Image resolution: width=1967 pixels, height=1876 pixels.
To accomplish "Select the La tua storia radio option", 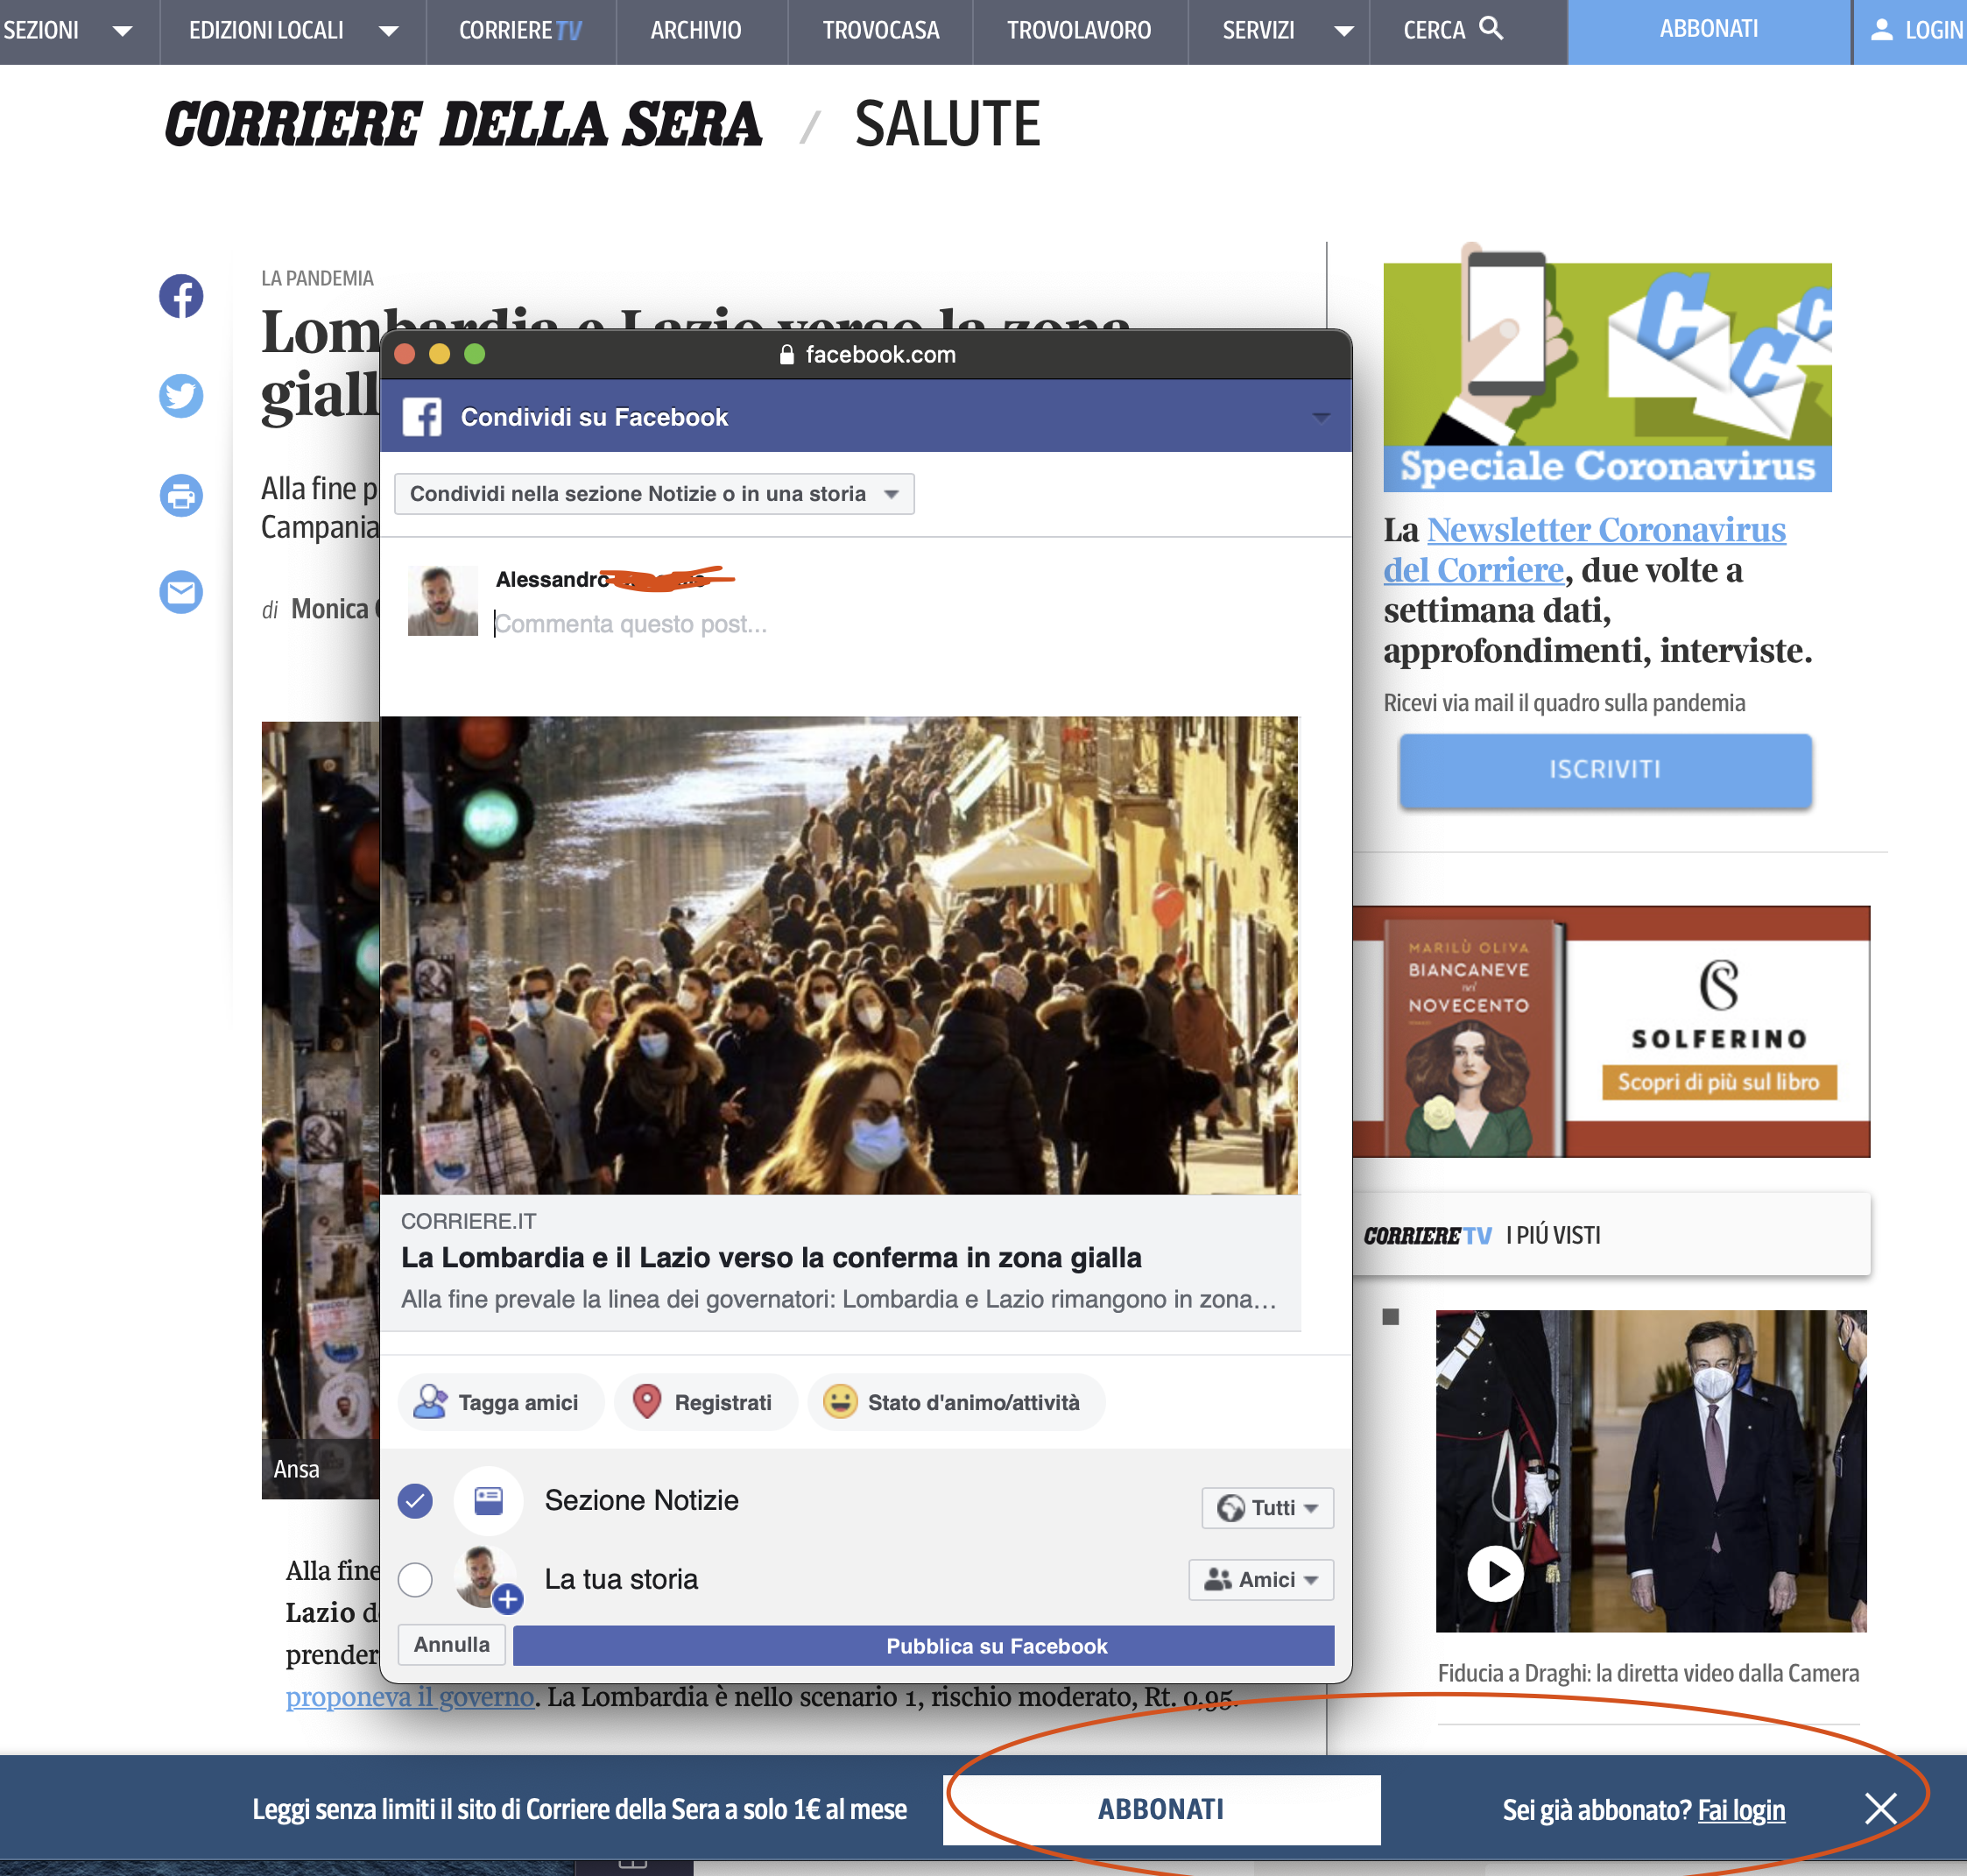I will [x=415, y=1580].
